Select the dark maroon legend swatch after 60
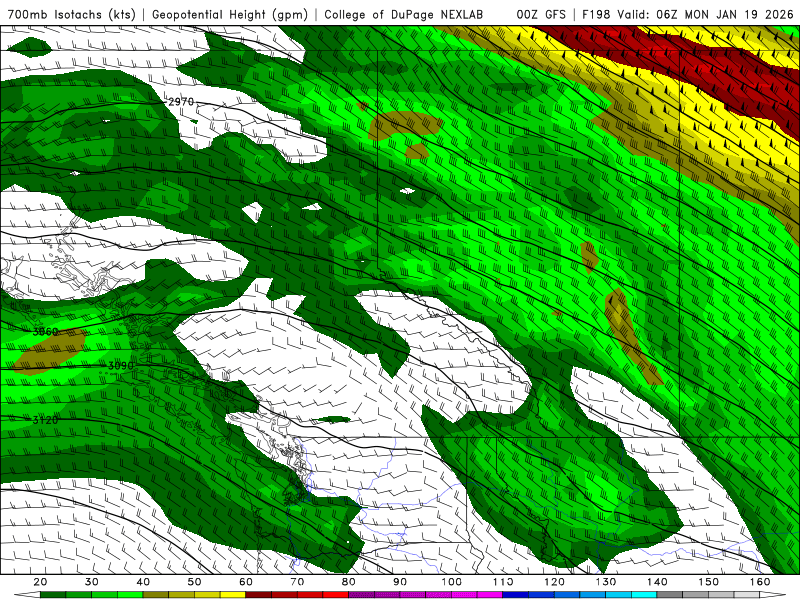Screen dimensions: 800x600 [259, 595]
